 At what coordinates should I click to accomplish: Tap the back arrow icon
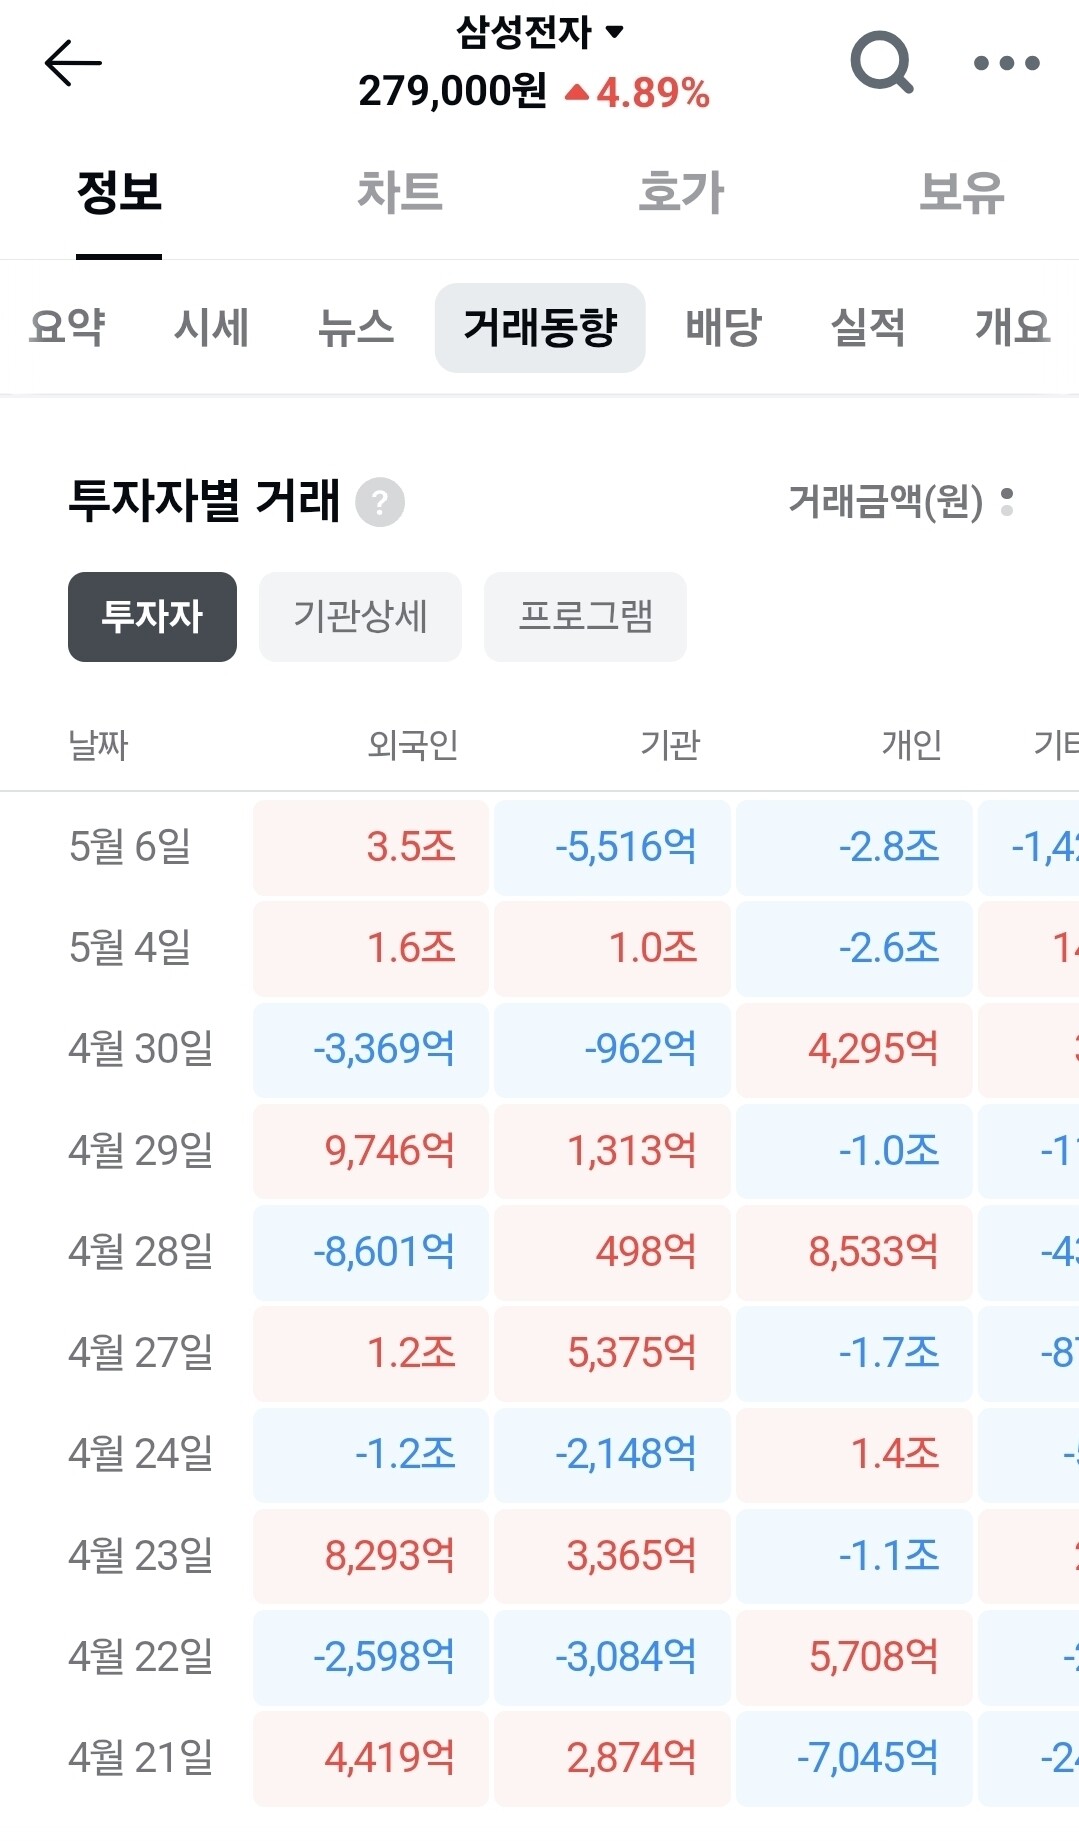(x=73, y=63)
